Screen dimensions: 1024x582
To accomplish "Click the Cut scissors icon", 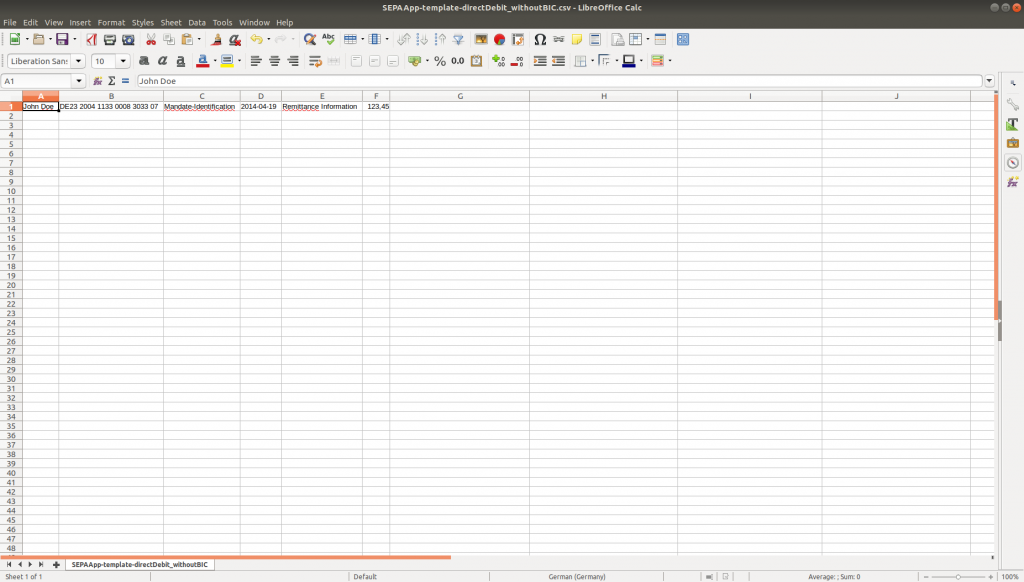I will pos(151,40).
